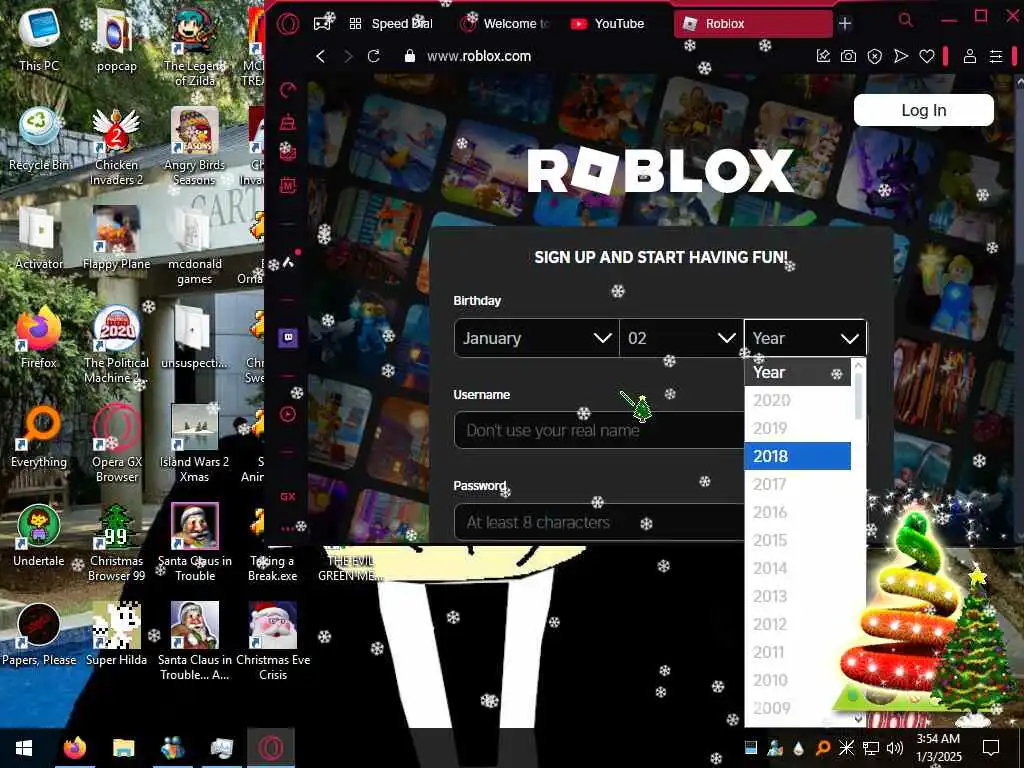
Task: Select the Everything search desktop icon
Action: pyautogui.click(x=39, y=437)
